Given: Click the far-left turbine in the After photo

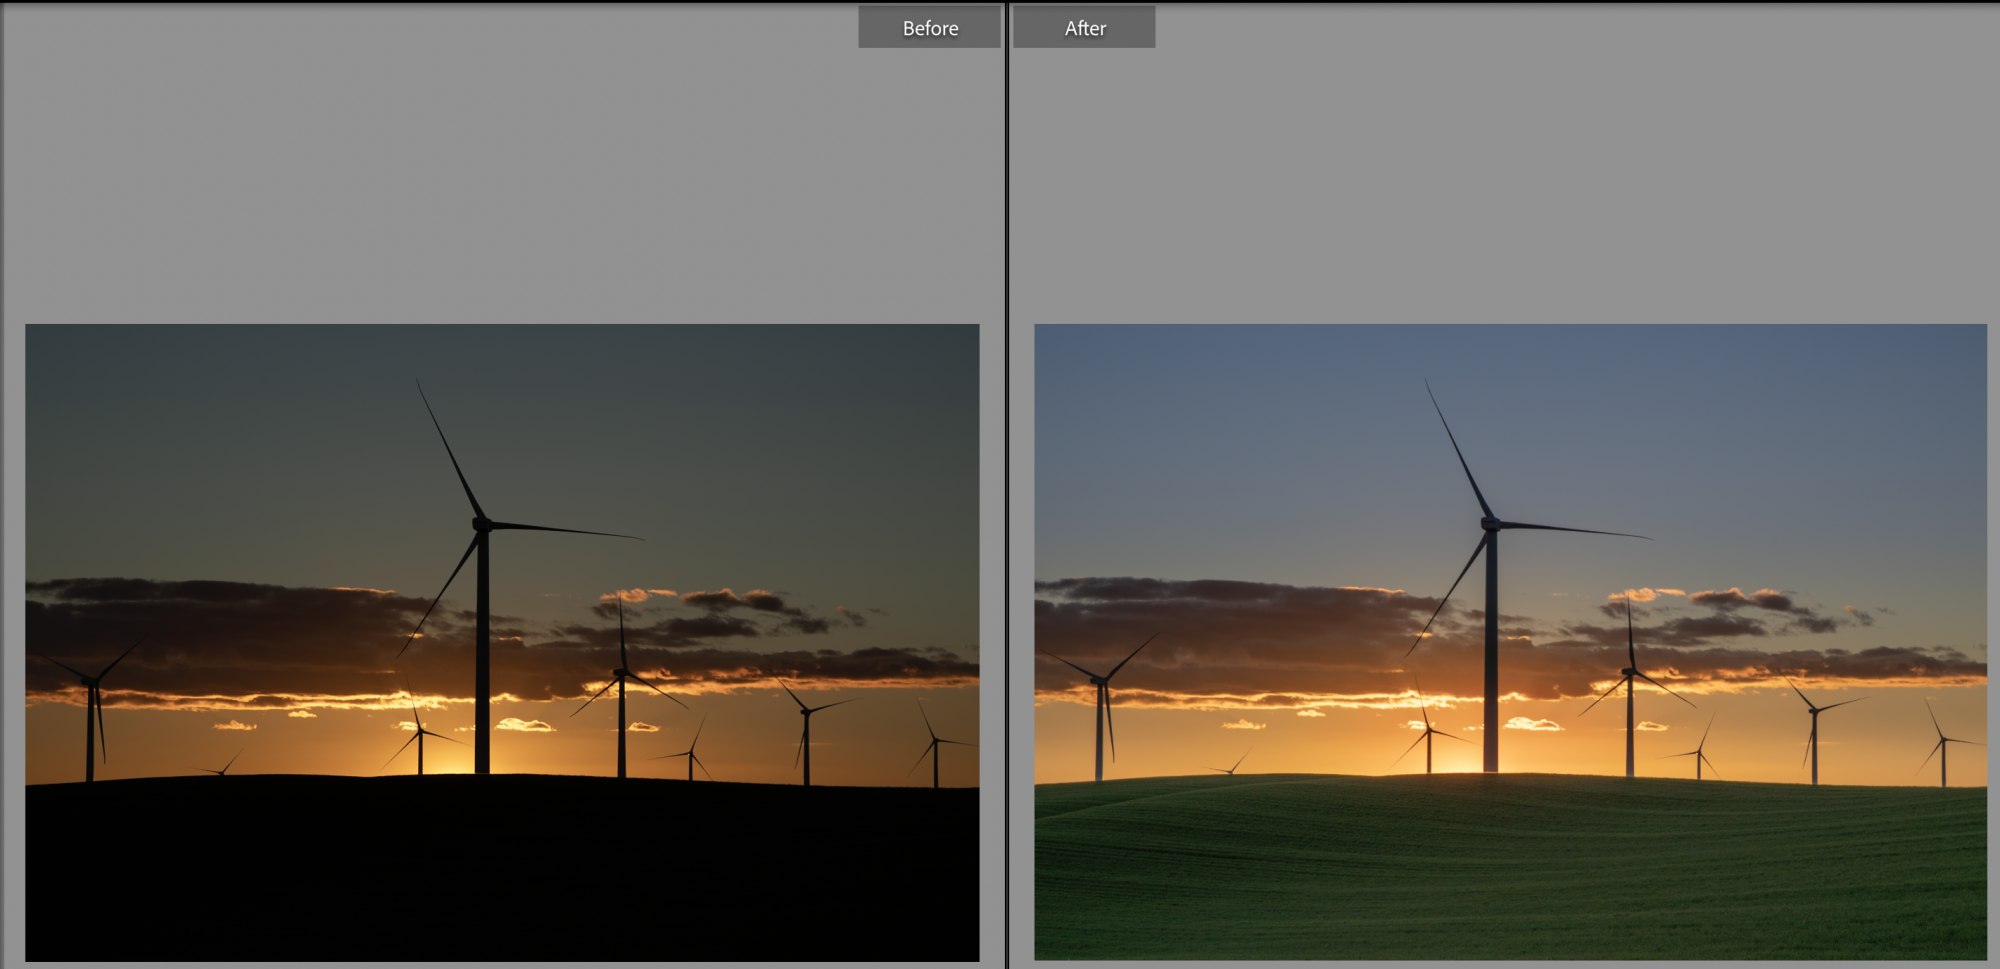Looking at the screenshot, I should point(1100,720).
